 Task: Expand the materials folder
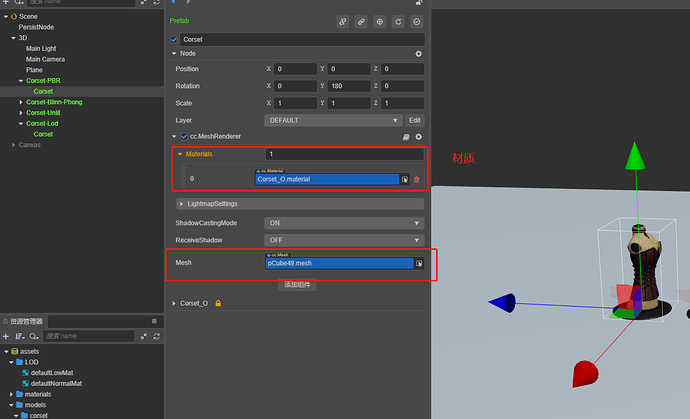point(11,394)
